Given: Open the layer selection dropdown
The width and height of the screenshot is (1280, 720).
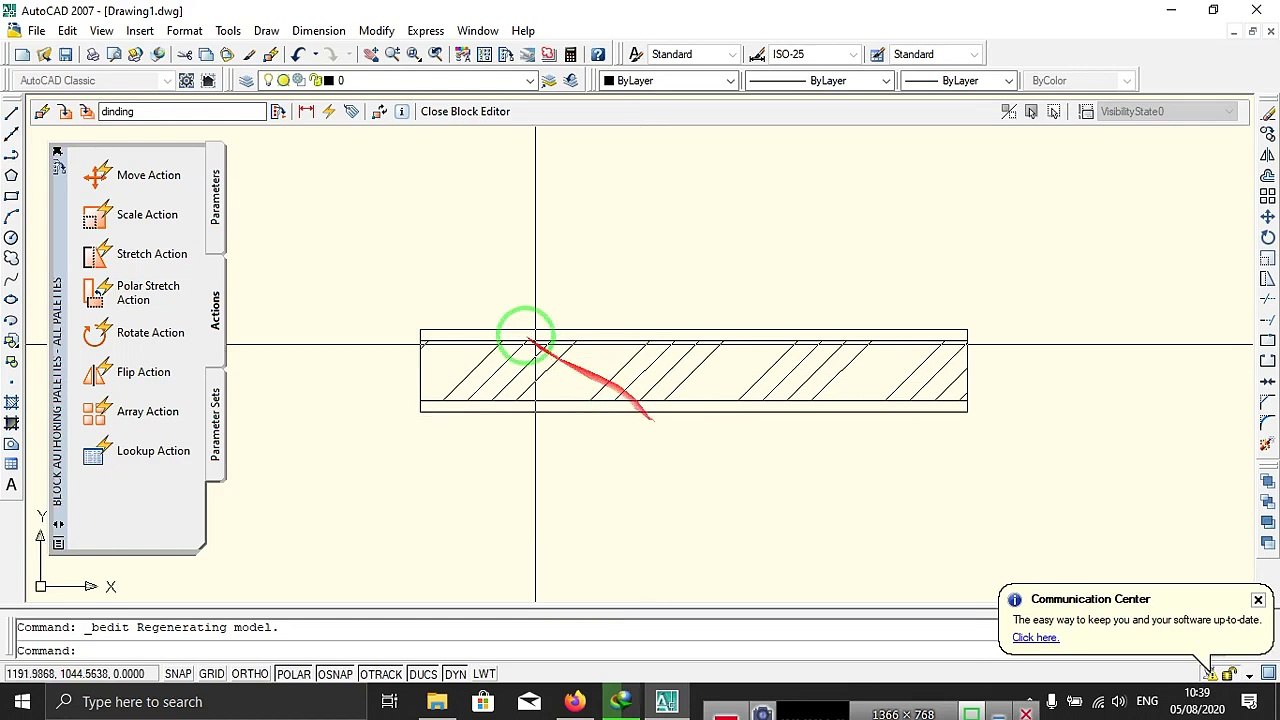Looking at the screenshot, I should [x=398, y=81].
